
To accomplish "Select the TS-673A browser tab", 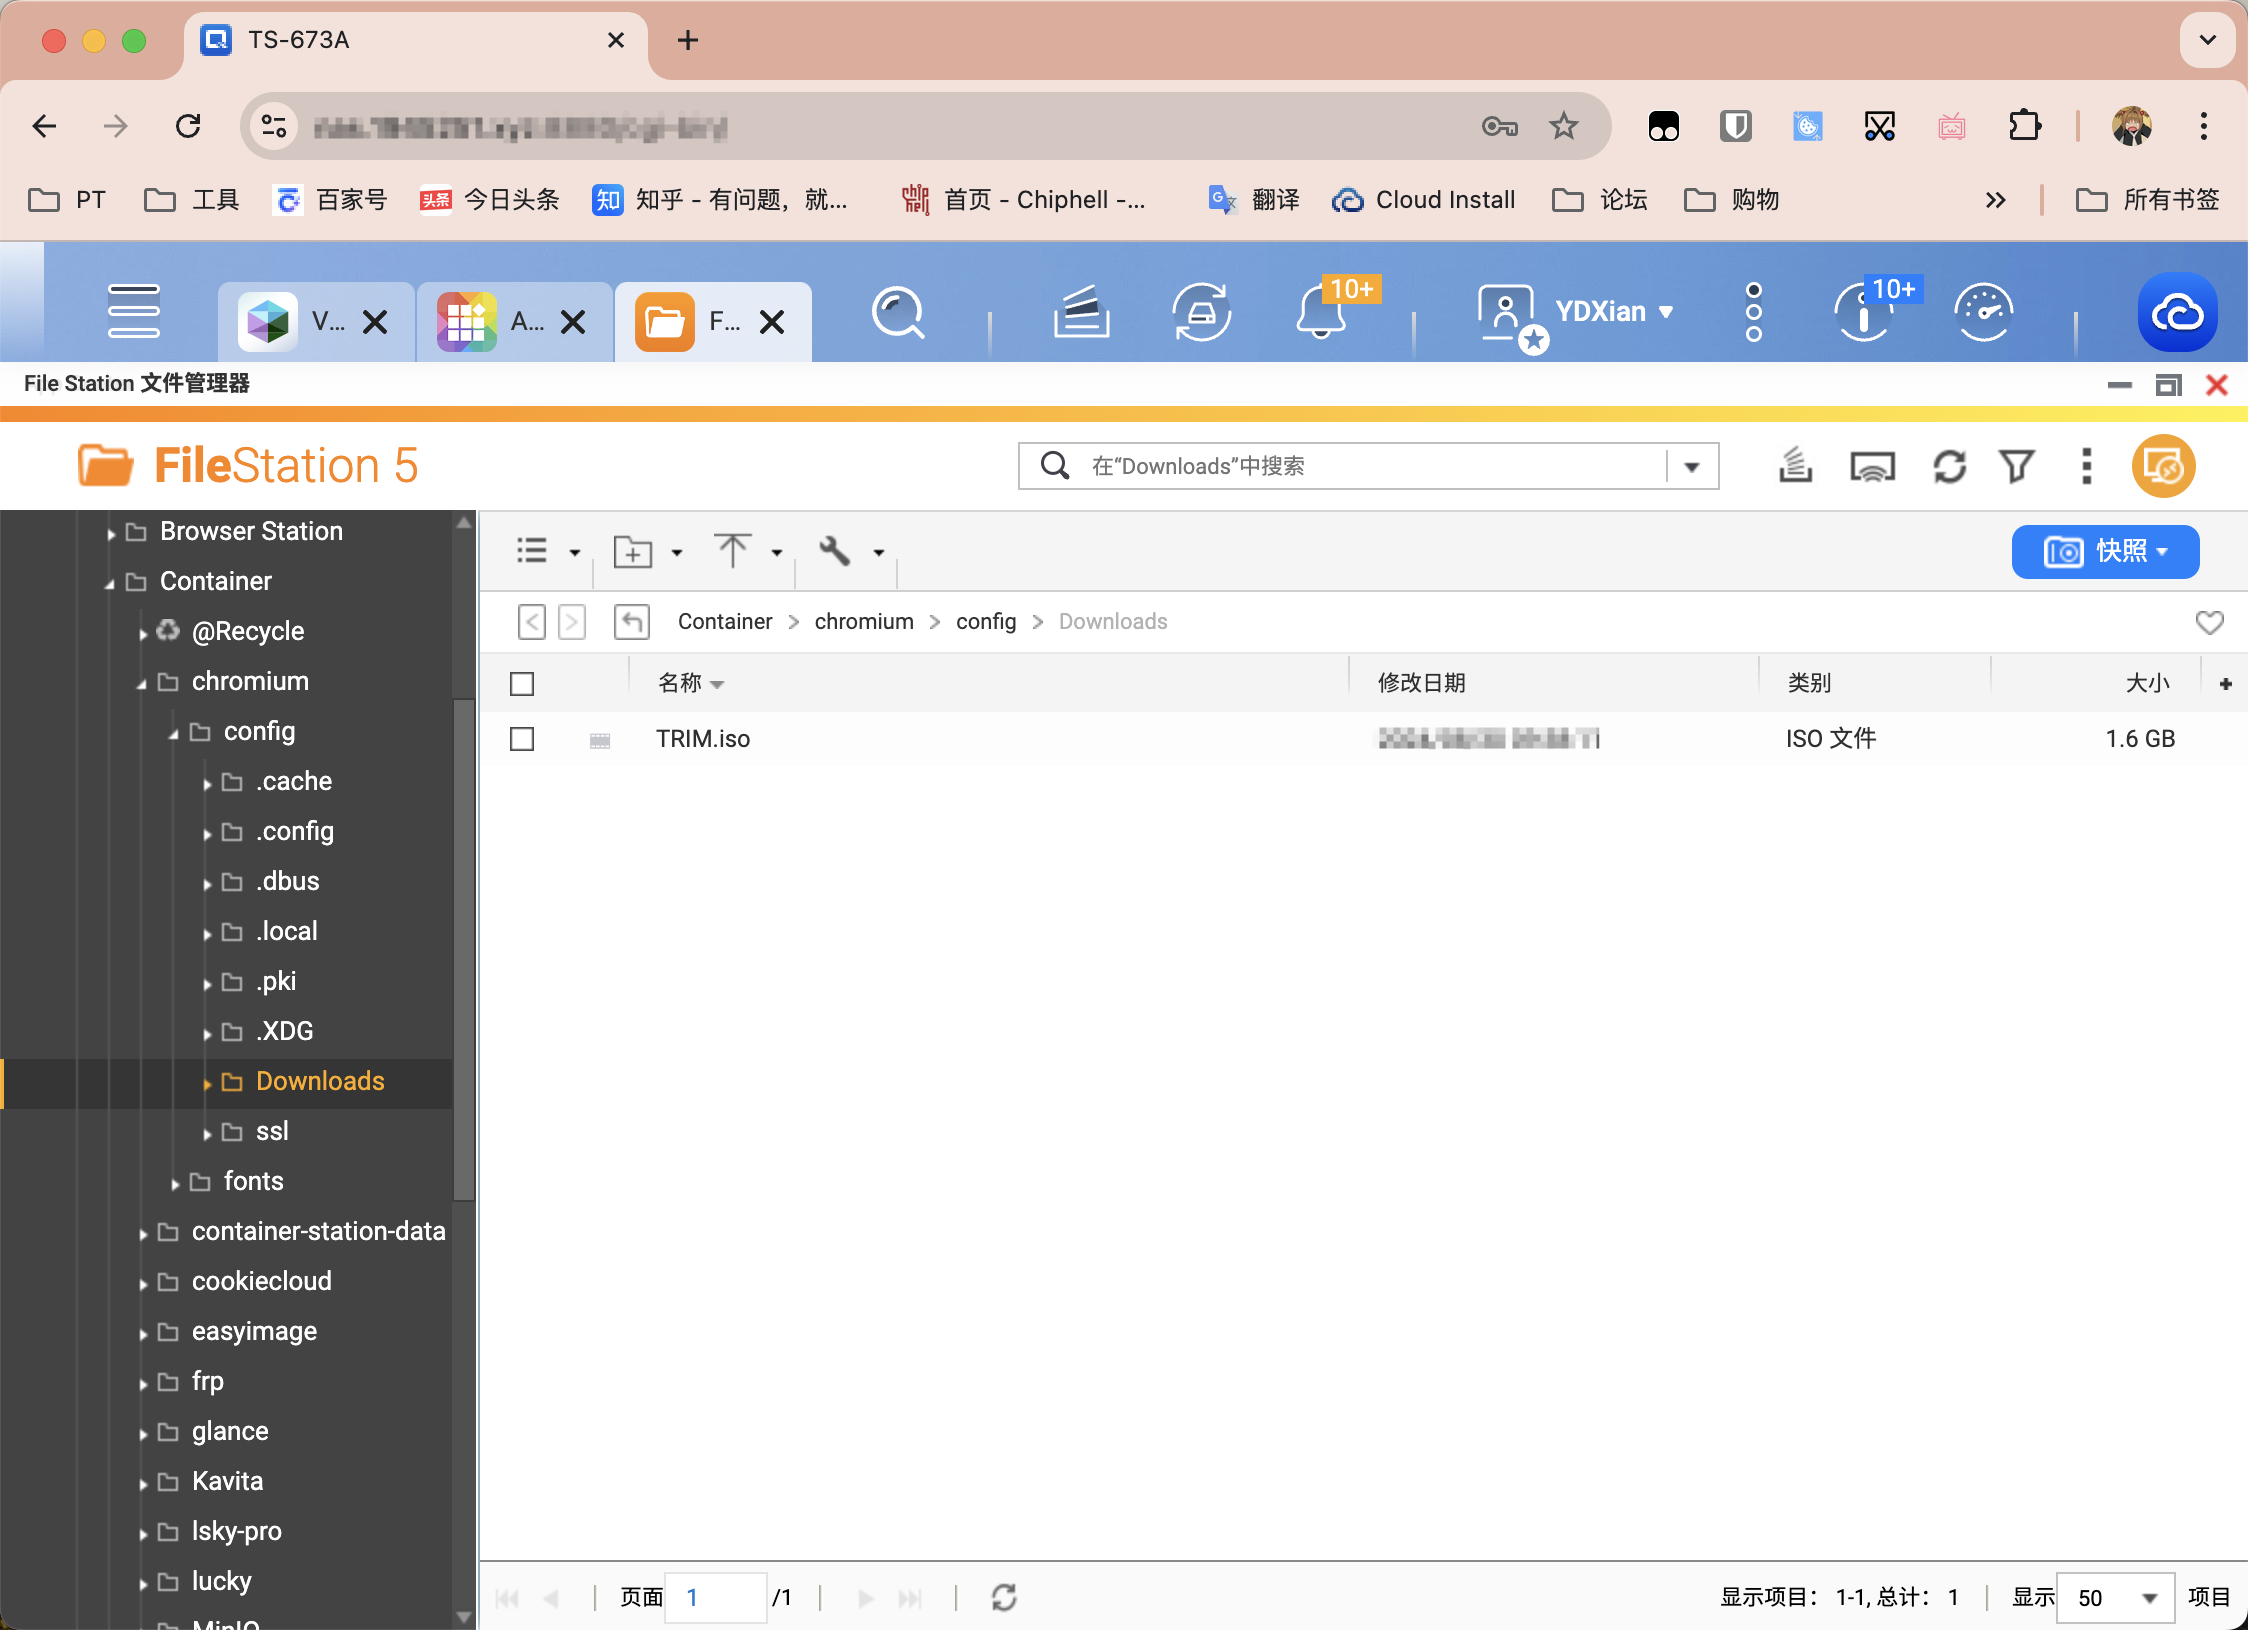I will point(415,40).
